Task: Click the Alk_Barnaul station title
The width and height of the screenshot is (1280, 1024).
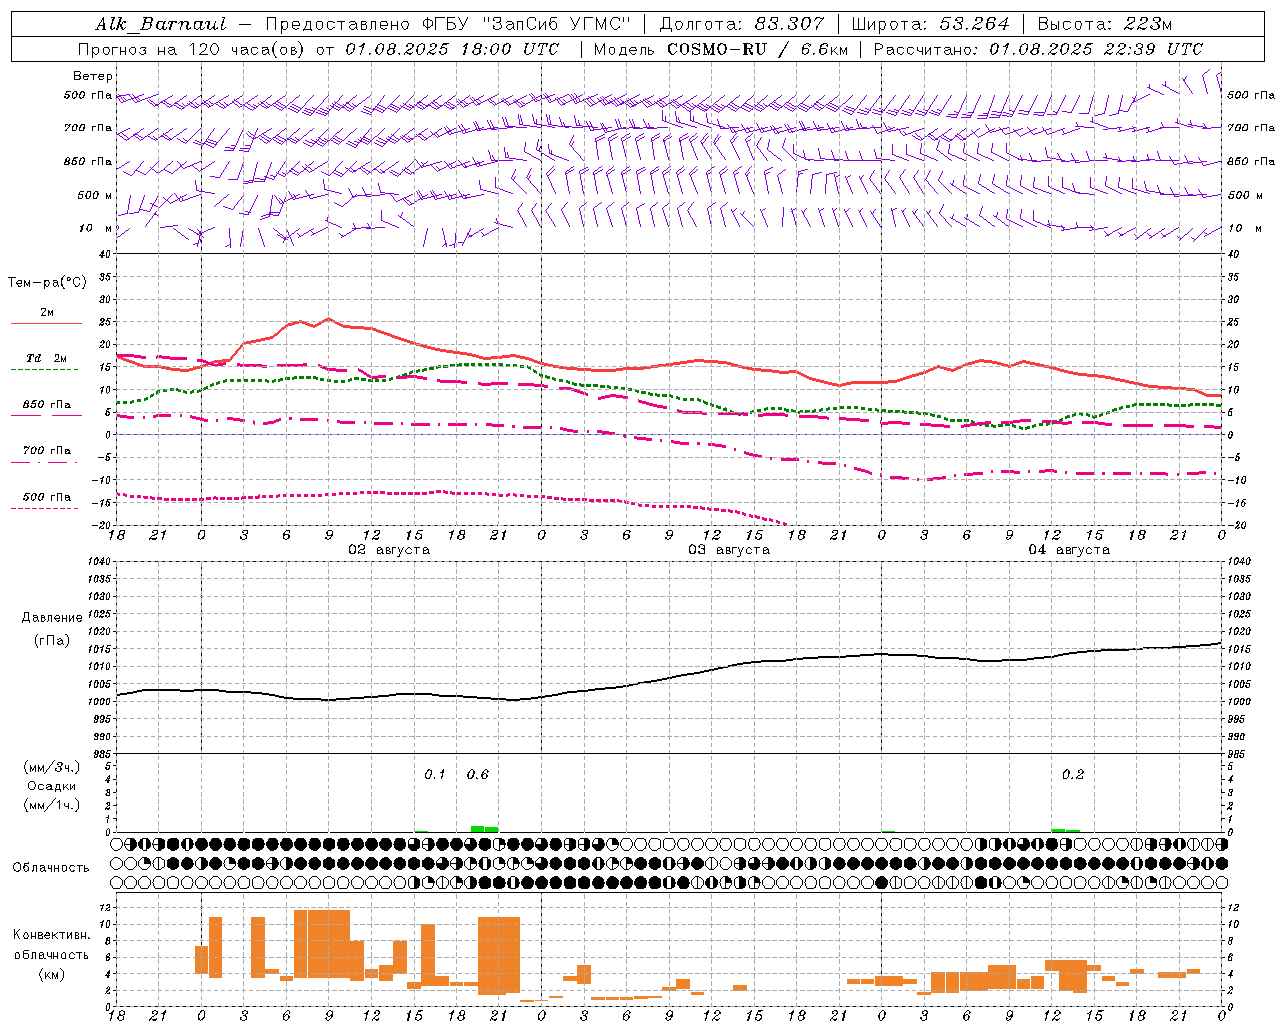Action: 161,24
